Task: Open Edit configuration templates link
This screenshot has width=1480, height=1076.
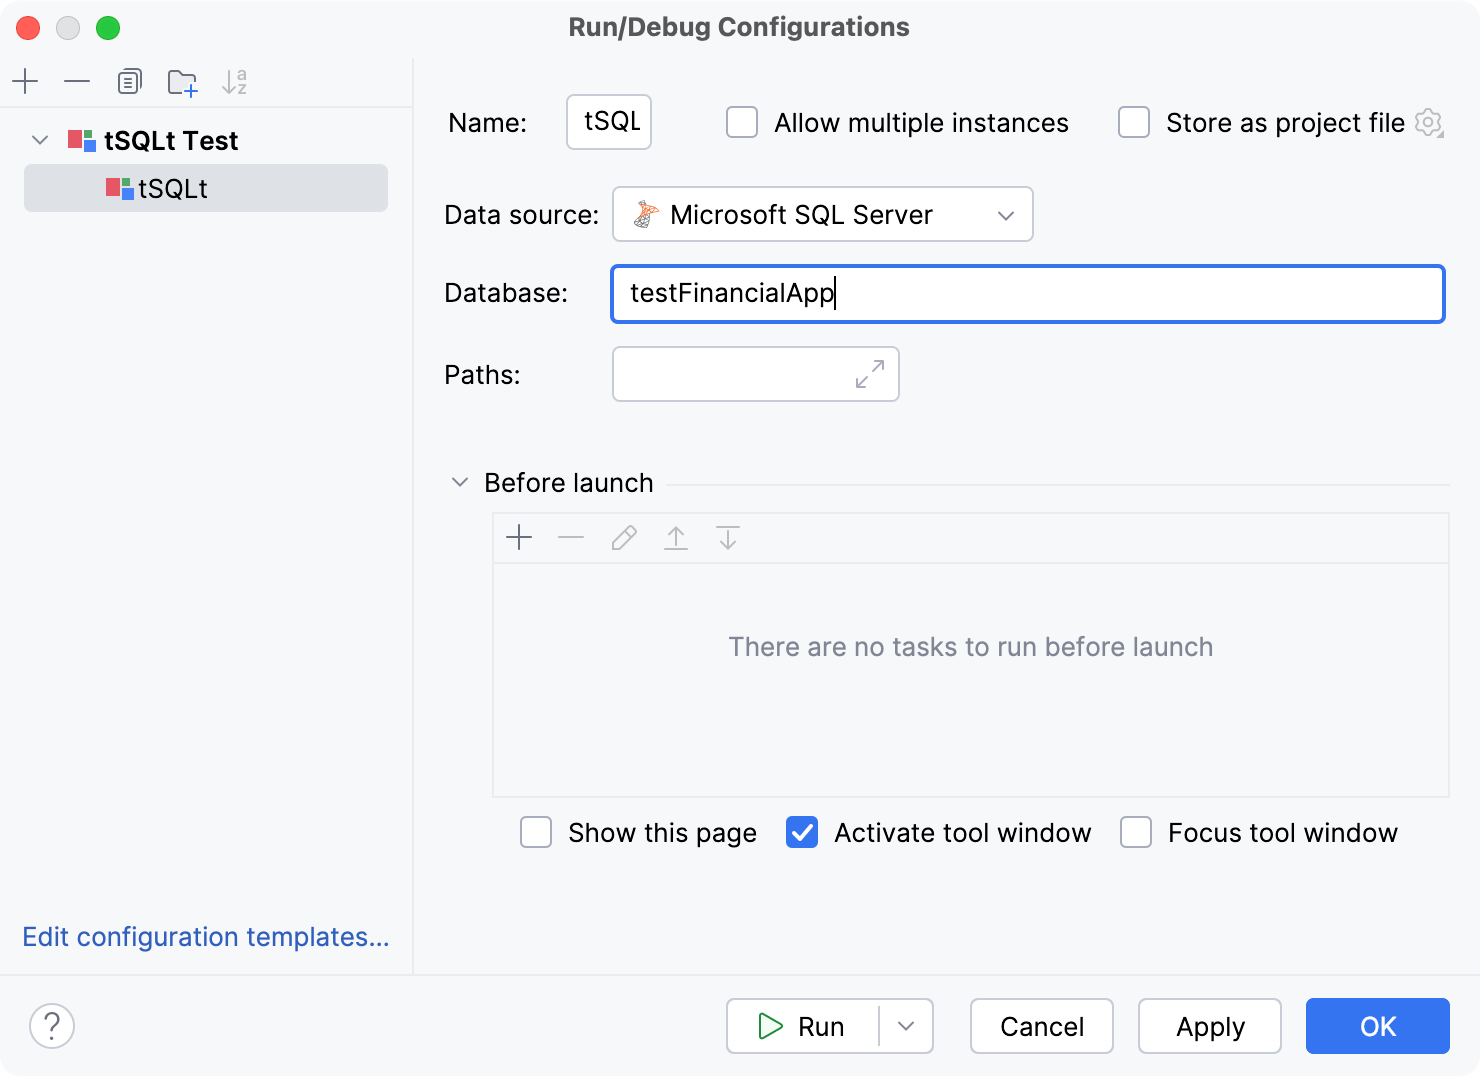Action: click(x=205, y=937)
